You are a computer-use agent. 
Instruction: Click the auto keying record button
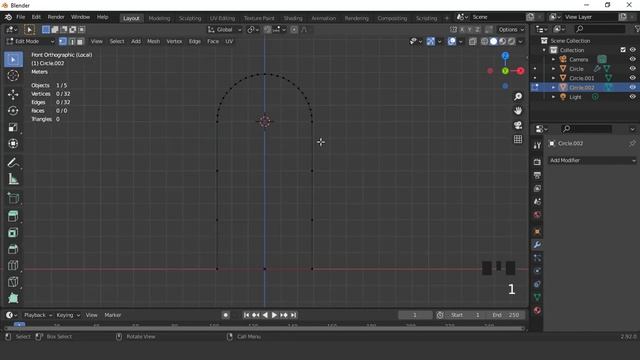pos(225,315)
